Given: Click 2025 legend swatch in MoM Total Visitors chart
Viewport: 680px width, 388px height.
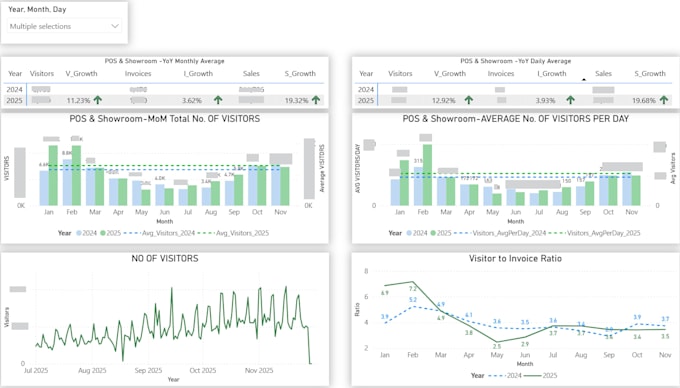Looking at the screenshot, I should [103, 233].
